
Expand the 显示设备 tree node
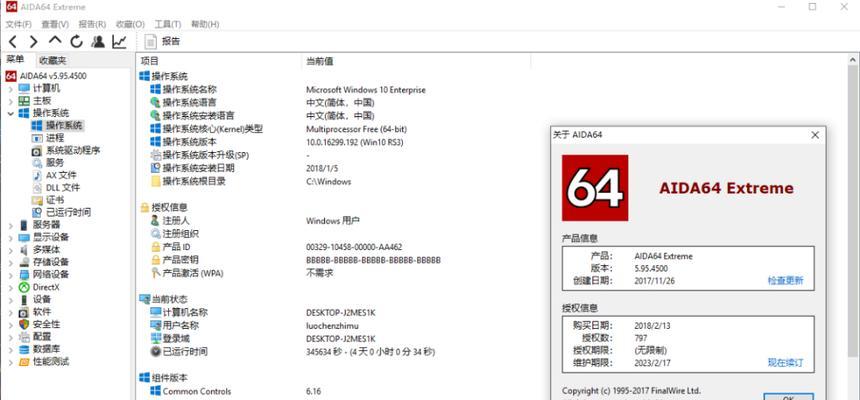[x=10, y=238]
